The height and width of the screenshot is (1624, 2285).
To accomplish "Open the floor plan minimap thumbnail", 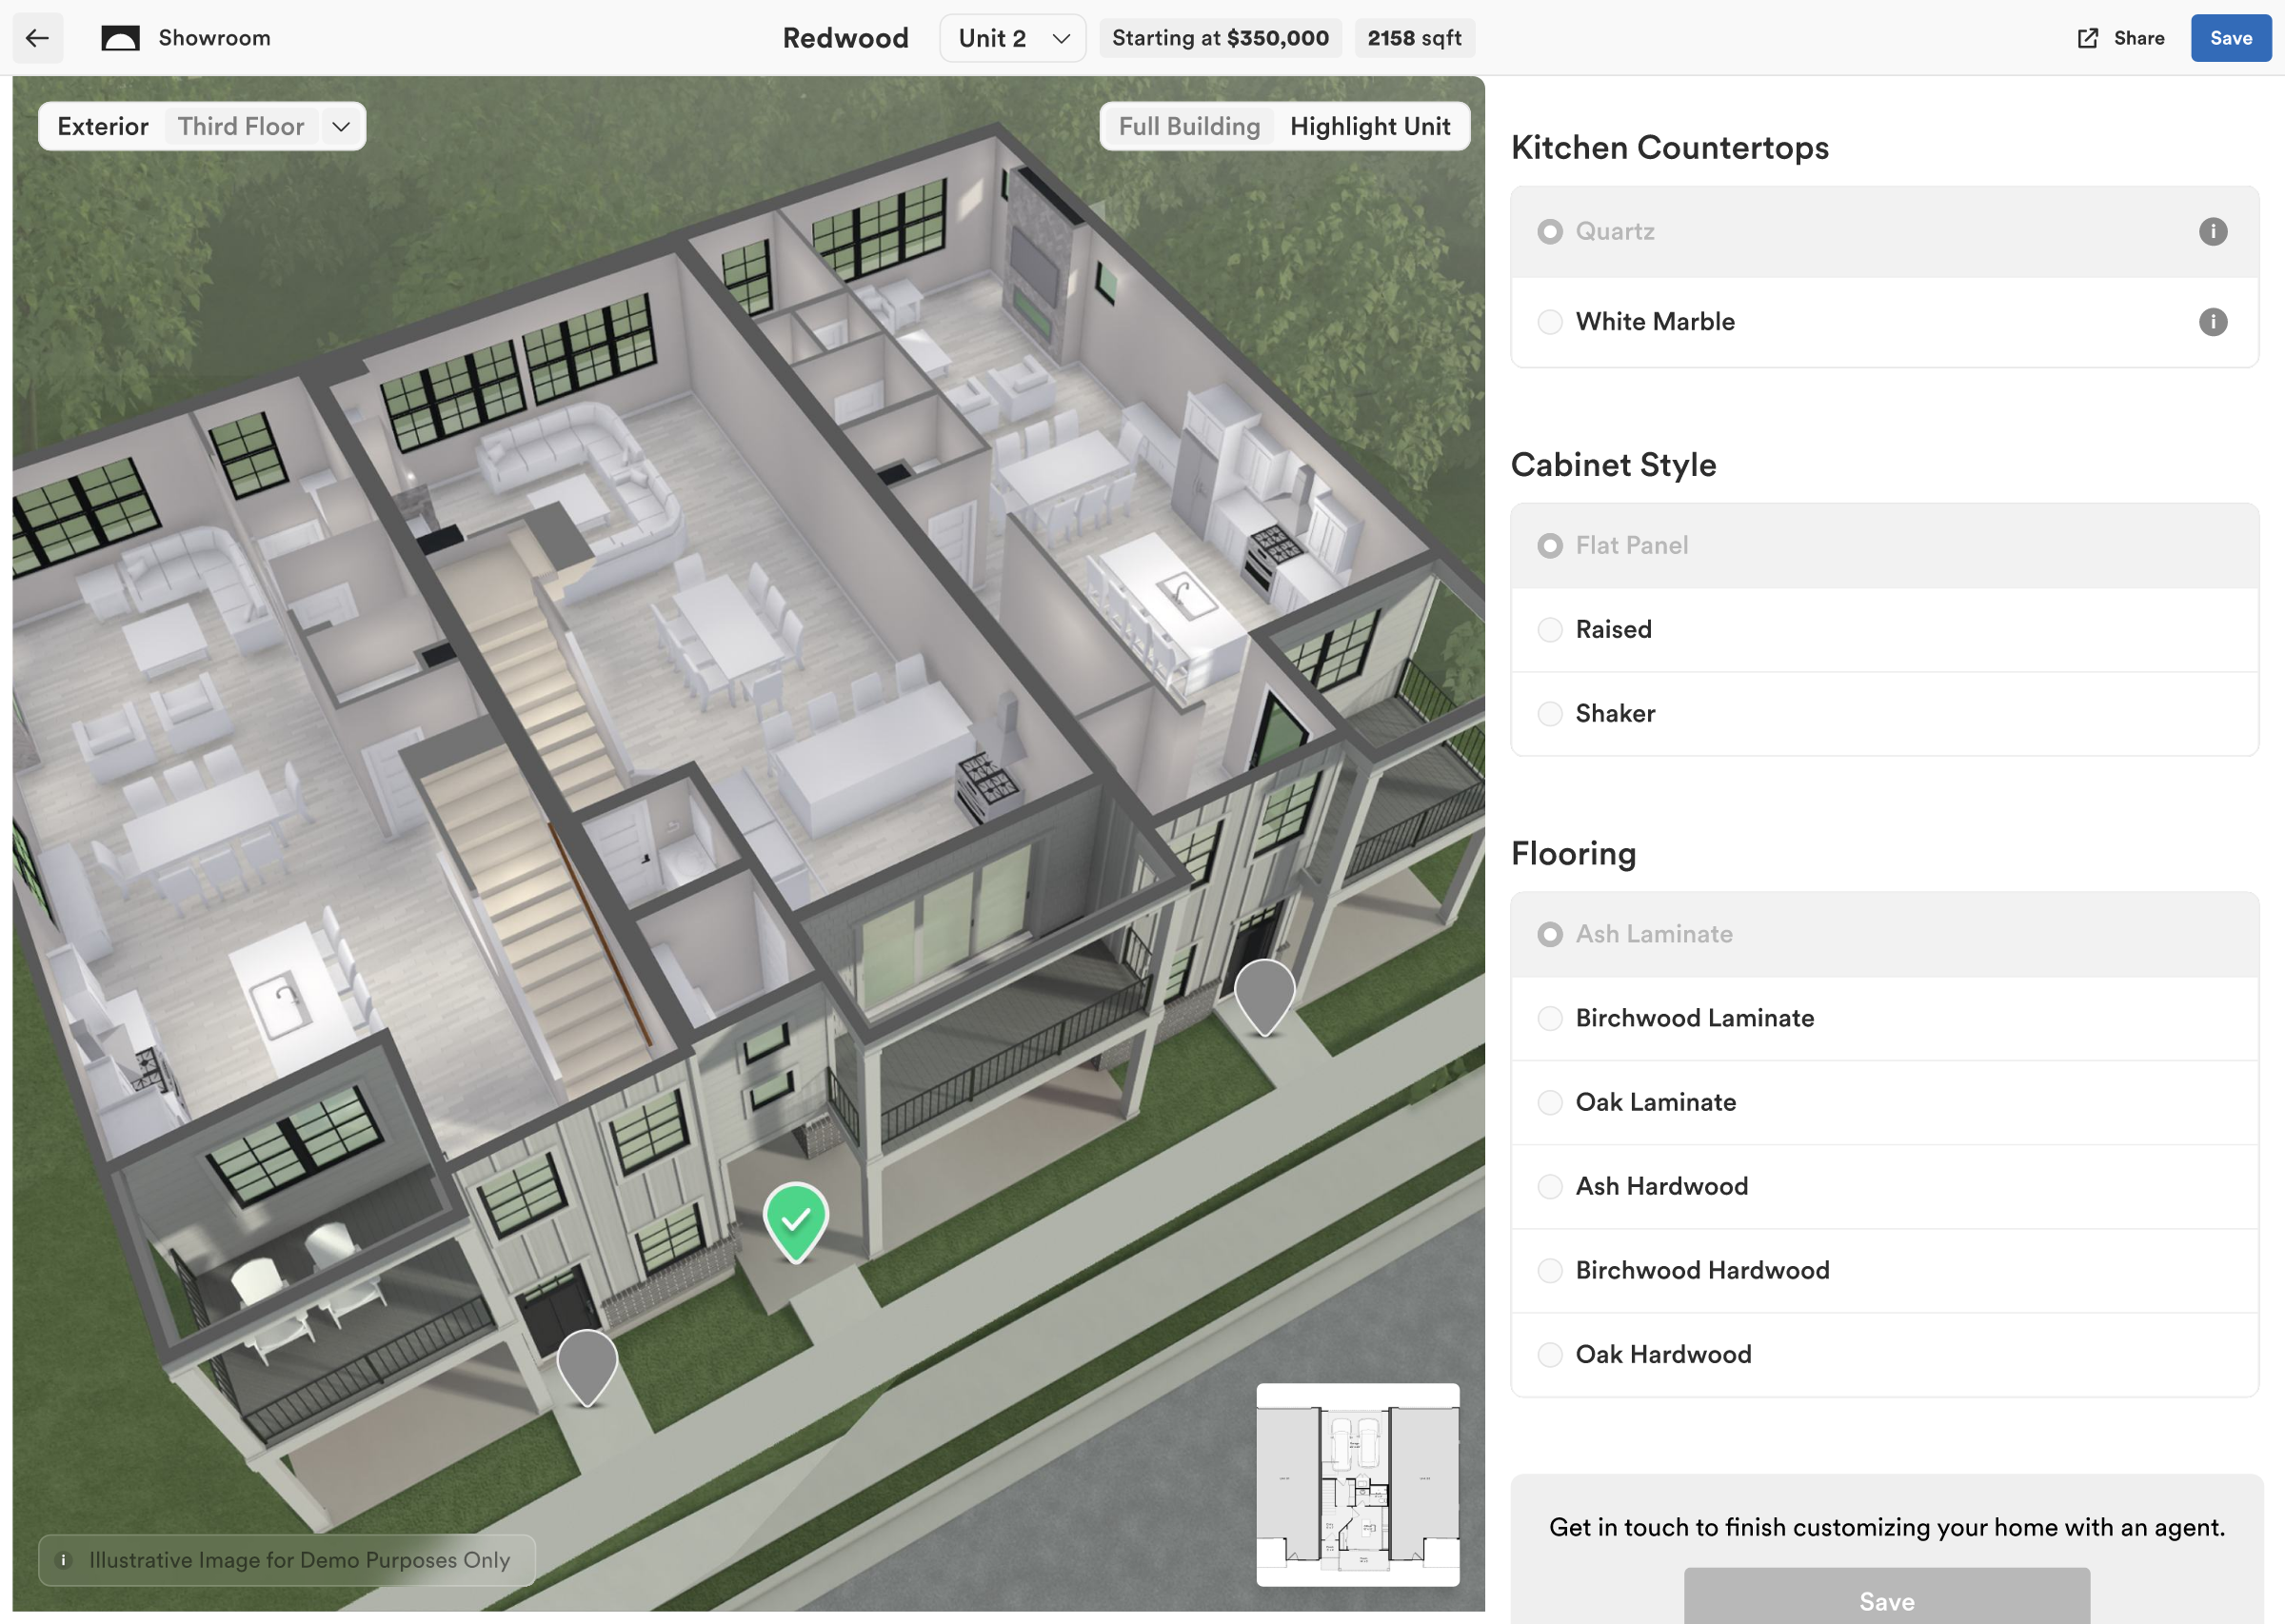I will (1357, 1484).
